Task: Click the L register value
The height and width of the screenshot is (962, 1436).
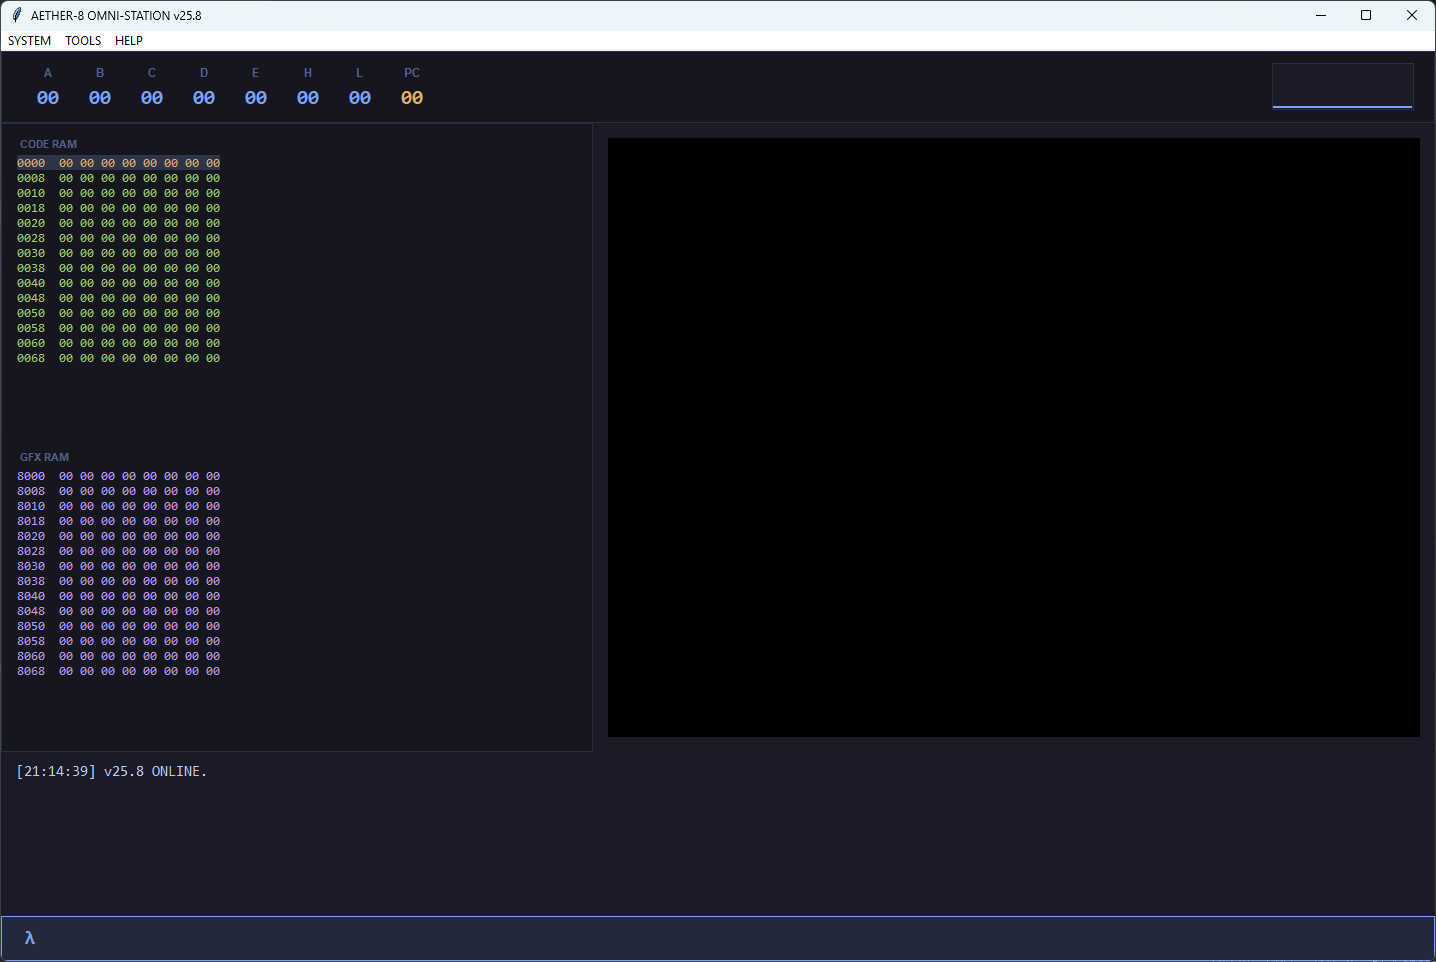Action: (x=359, y=97)
